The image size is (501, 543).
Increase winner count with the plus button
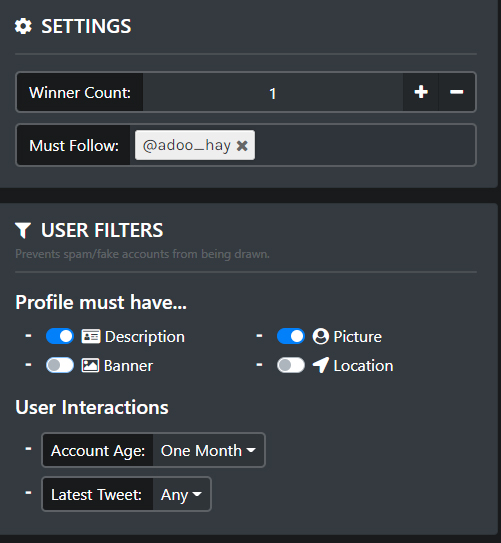pyautogui.click(x=421, y=92)
